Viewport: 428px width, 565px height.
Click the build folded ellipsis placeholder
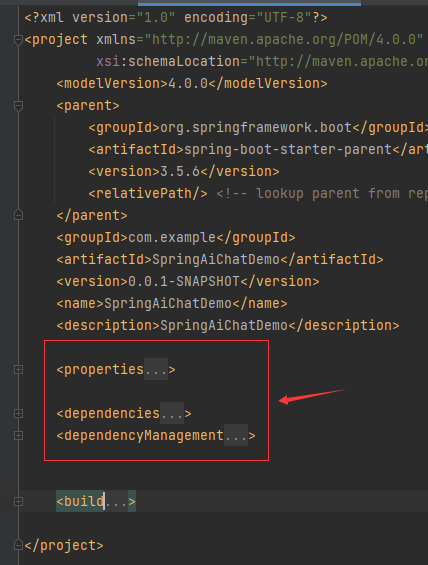(116, 502)
